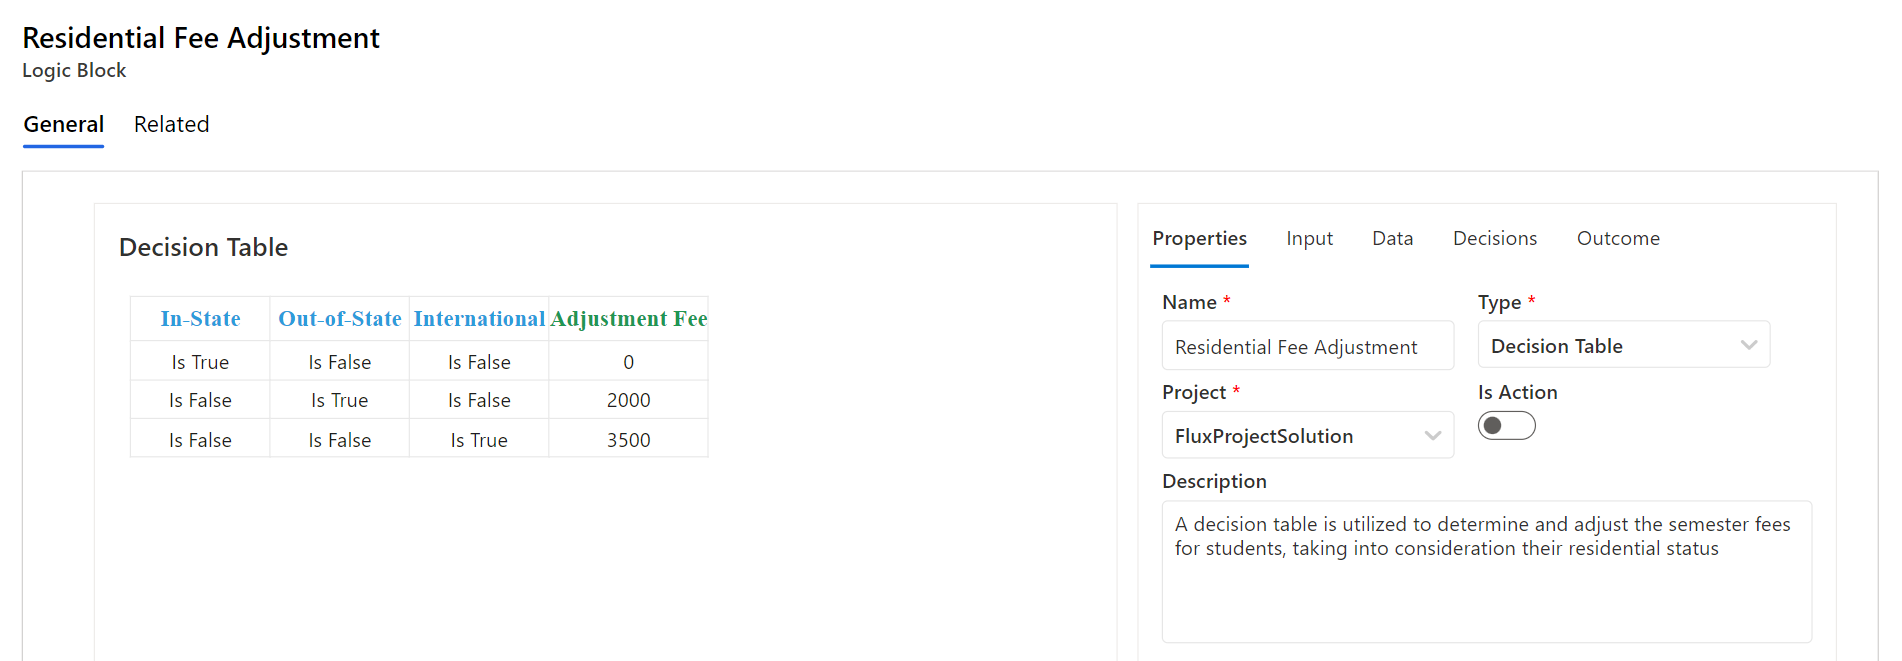The image size is (1902, 661).
Task: Click inside the Description text area
Action: (1487, 570)
